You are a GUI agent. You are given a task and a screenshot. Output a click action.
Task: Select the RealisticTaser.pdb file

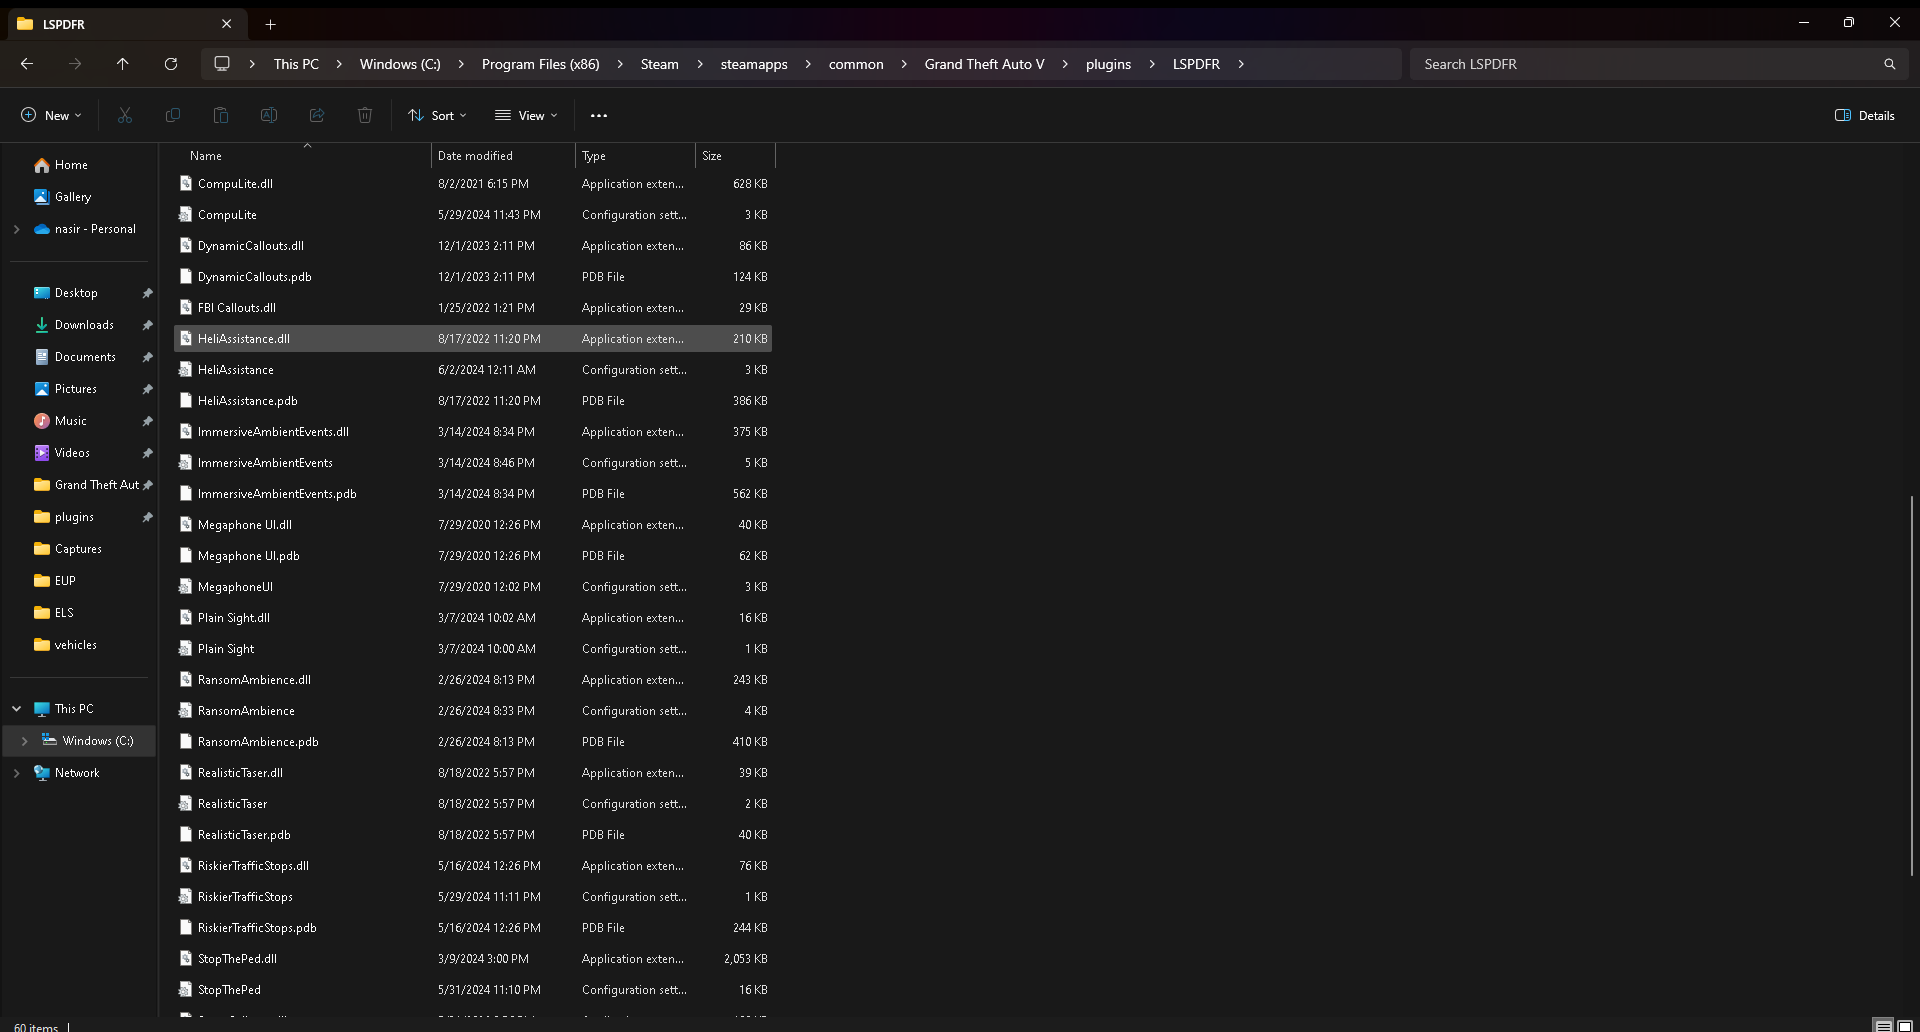[473, 835]
